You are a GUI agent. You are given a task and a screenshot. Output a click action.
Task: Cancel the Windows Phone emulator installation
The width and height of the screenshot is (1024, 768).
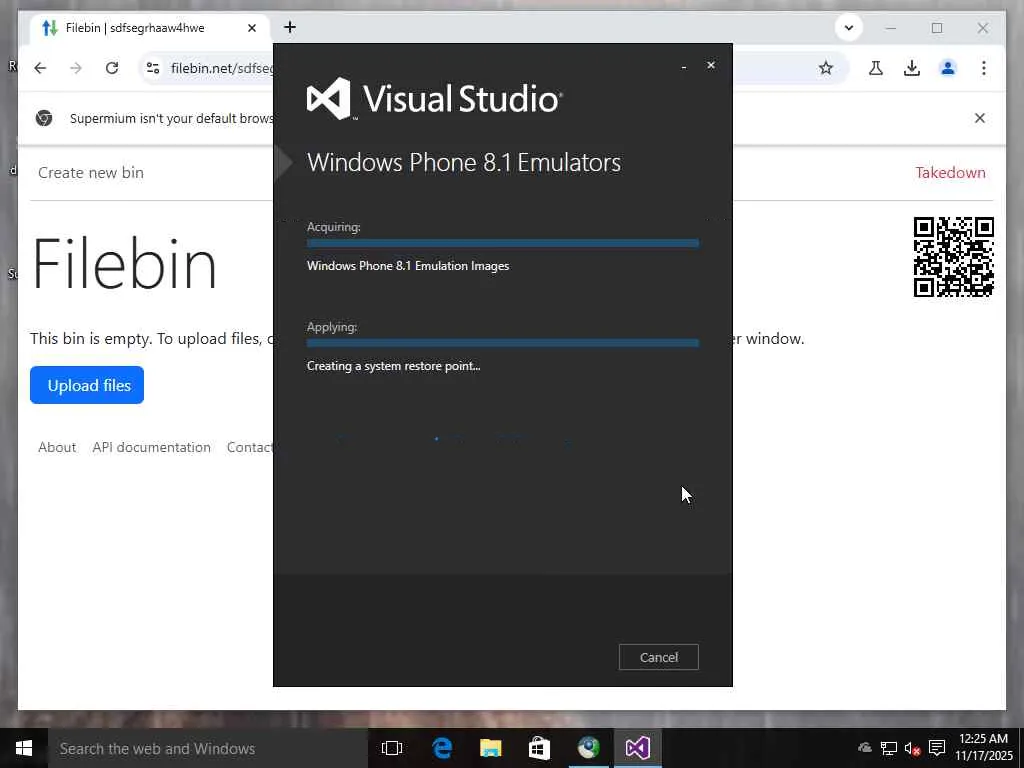coord(658,657)
